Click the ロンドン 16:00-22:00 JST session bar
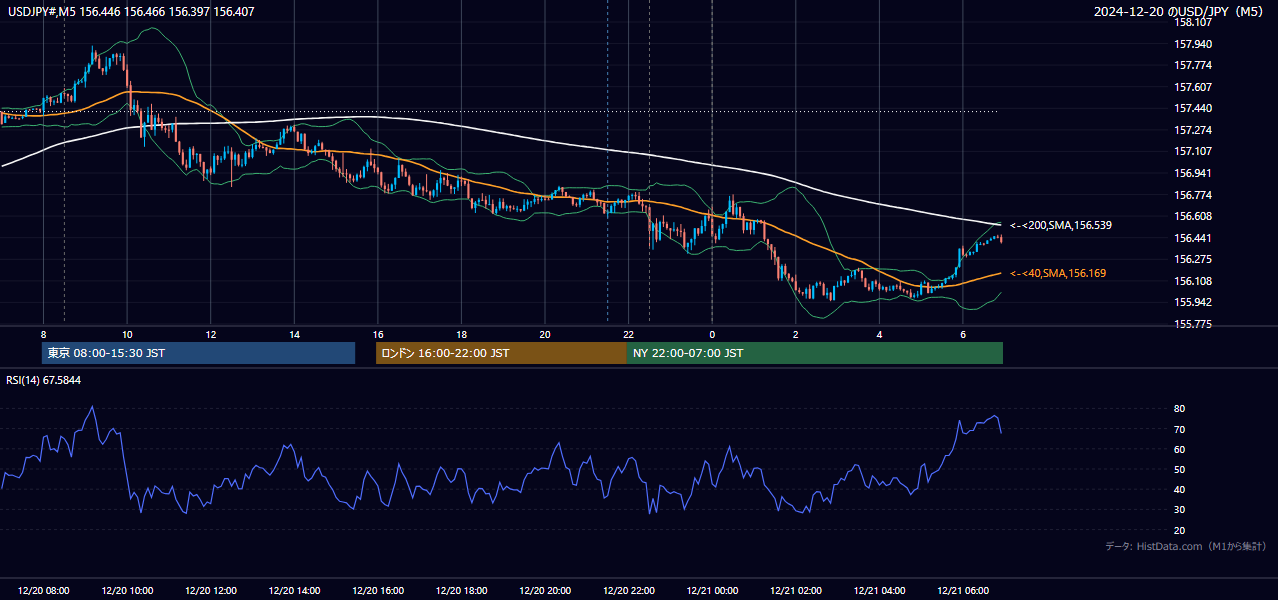Image resolution: width=1278 pixels, height=600 pixels. coord(501,353)
